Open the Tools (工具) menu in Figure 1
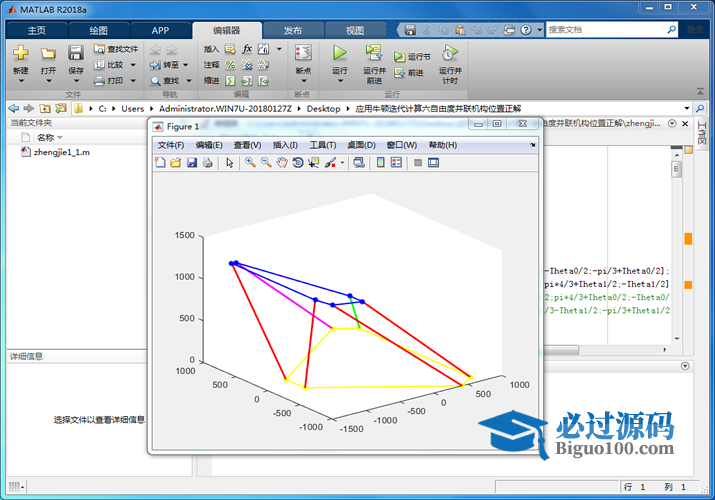 pyautogui.click(x=322, y=145)
